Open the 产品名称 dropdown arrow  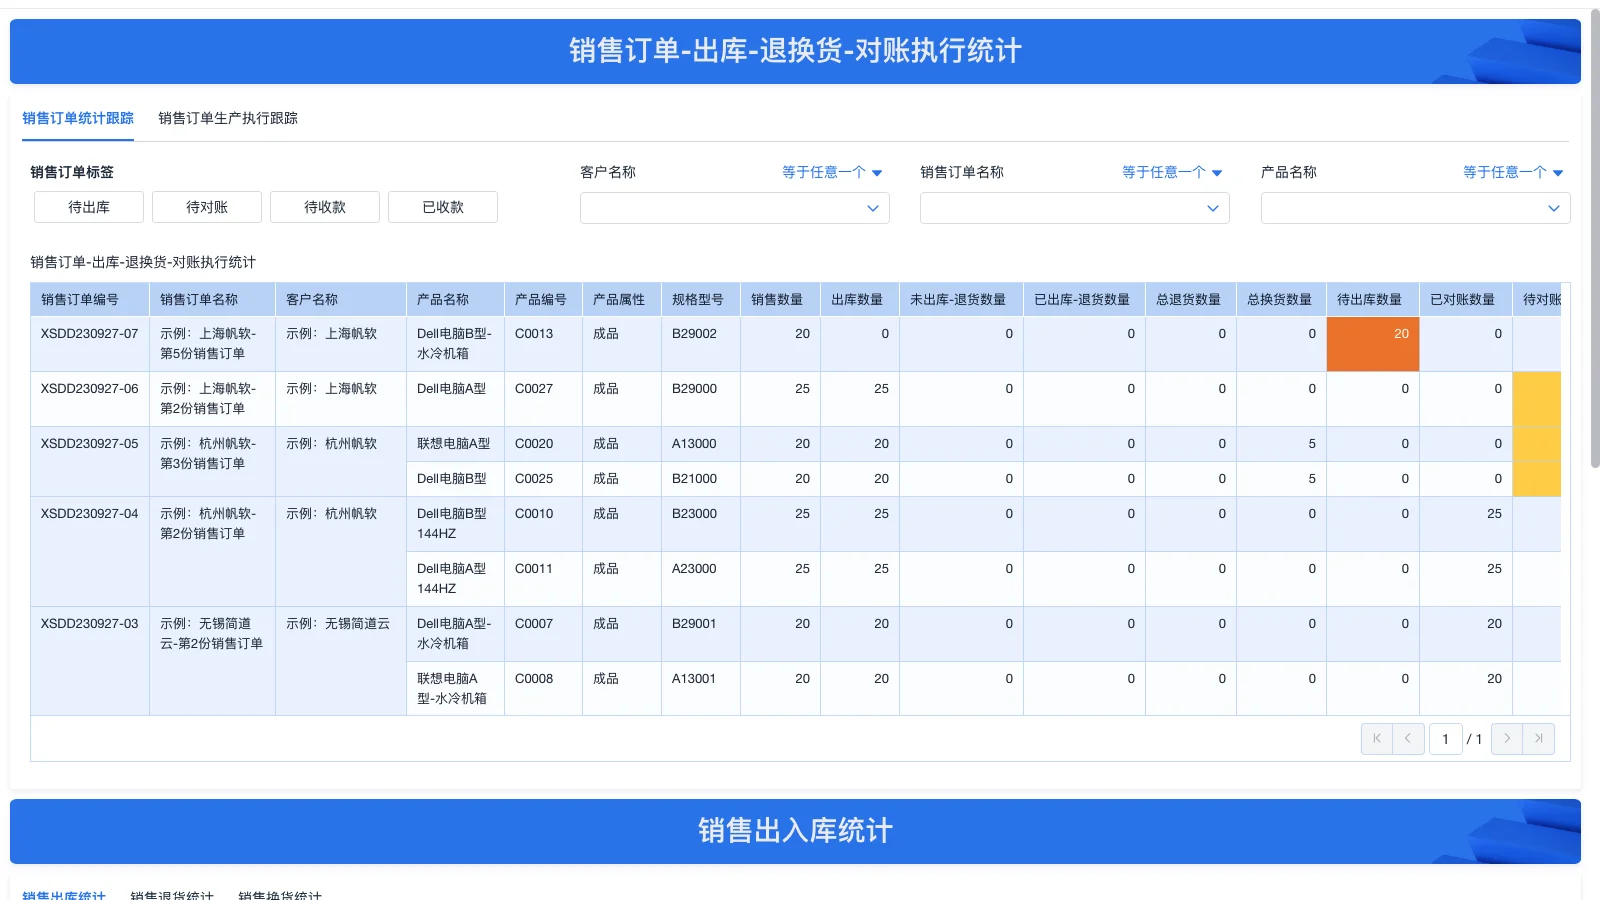(x=1555, y=208)
